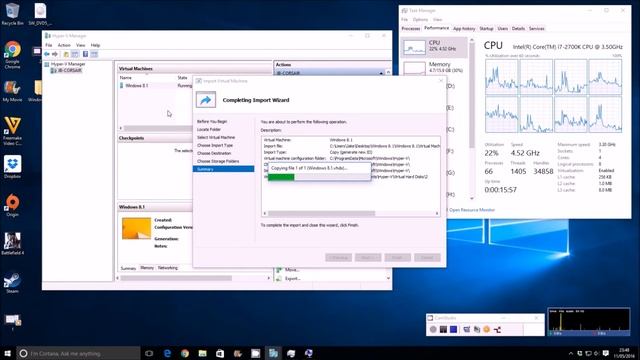Open Steam desktop shortcut
640x360 pixels.
(12, 282)
